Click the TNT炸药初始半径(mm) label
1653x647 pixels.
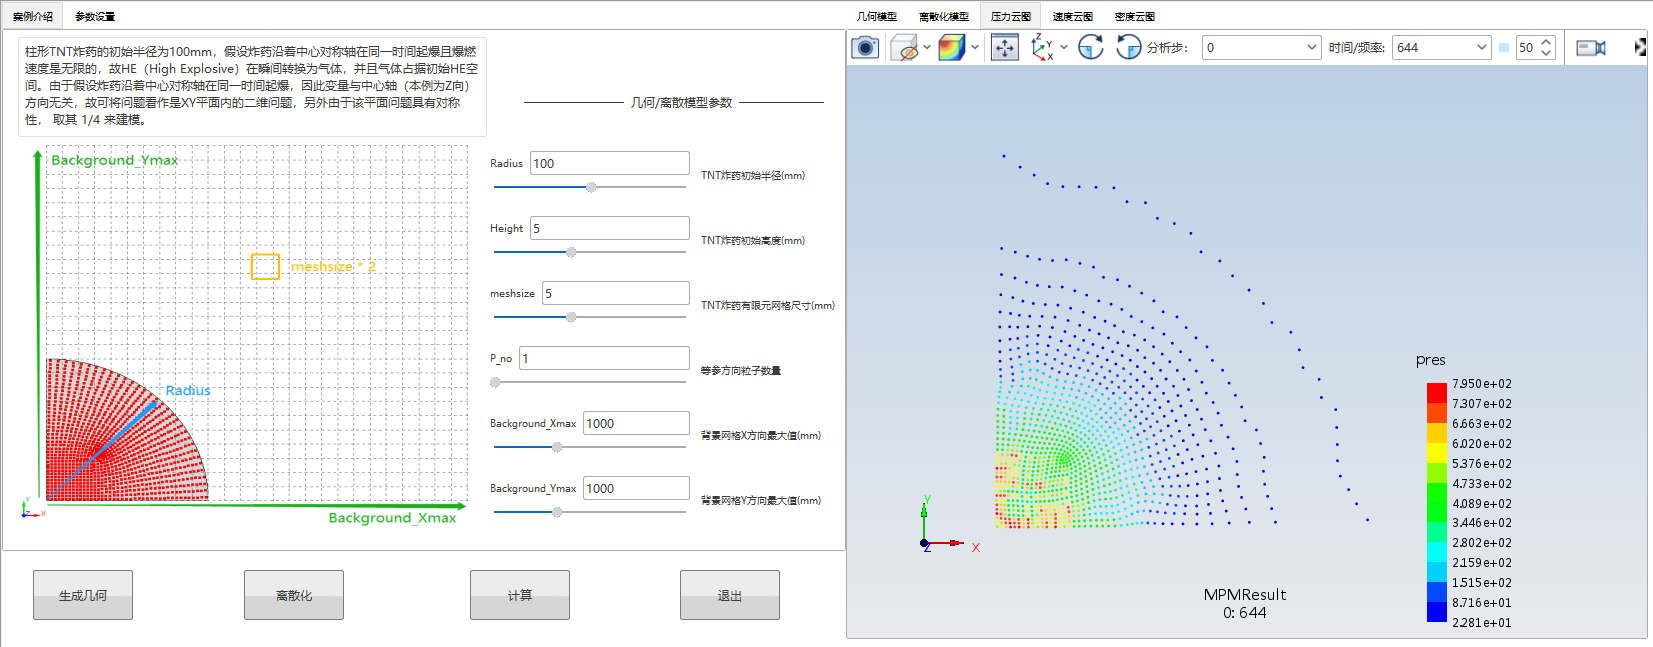coord(753,175)
